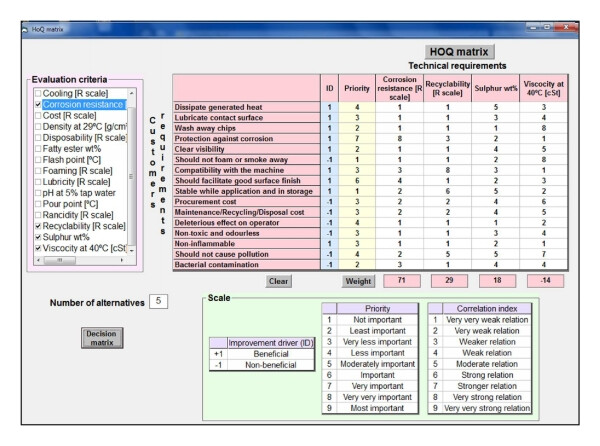The image size is (600, 446).
Task: Click the horizontal scroll-right arrow in criteria list
Action: 122,260
